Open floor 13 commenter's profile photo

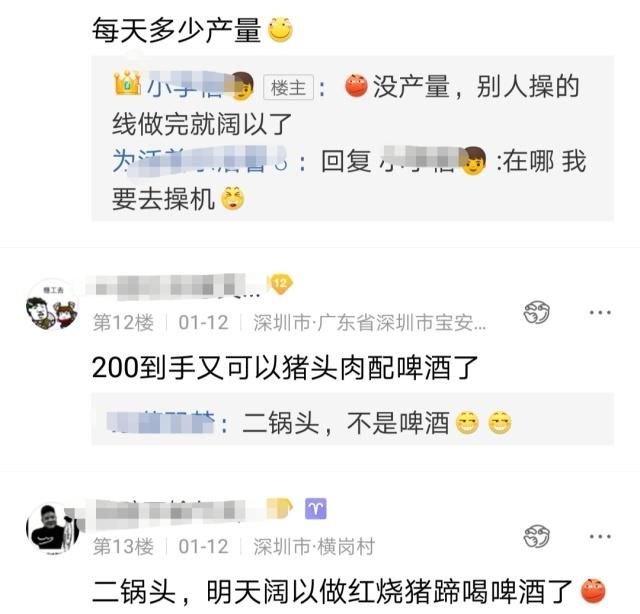point(52,529)
